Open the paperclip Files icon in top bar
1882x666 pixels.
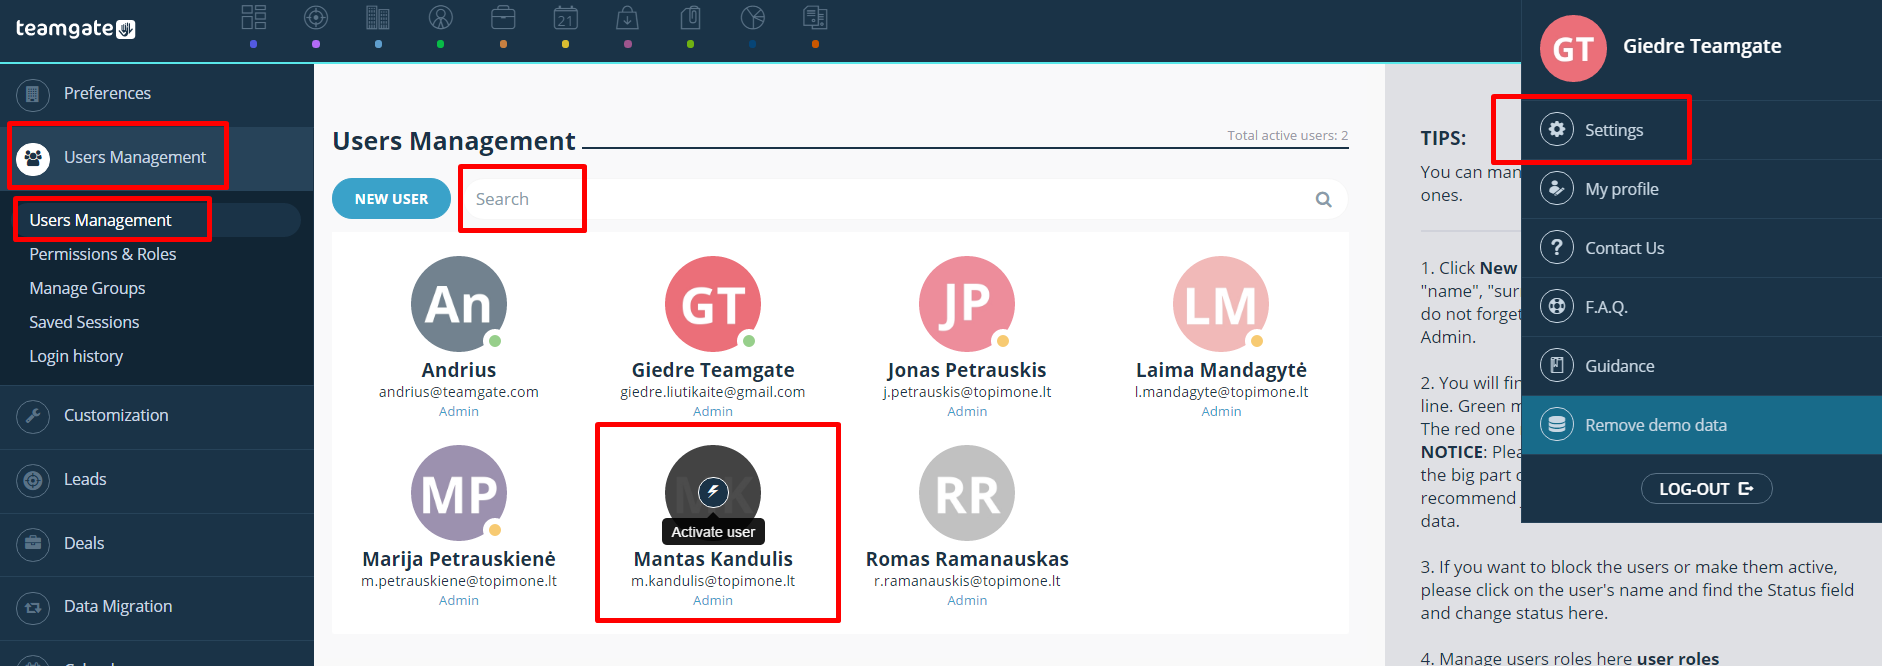click(690, 17)
